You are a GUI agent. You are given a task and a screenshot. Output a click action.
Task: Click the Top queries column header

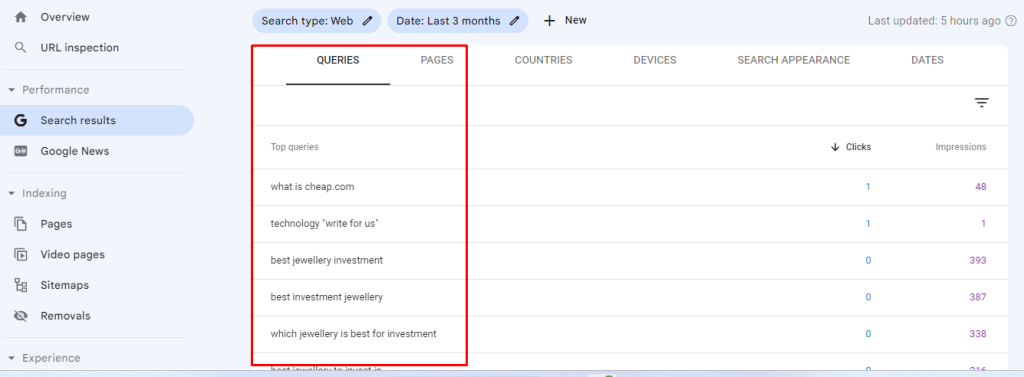coord(295,147)
